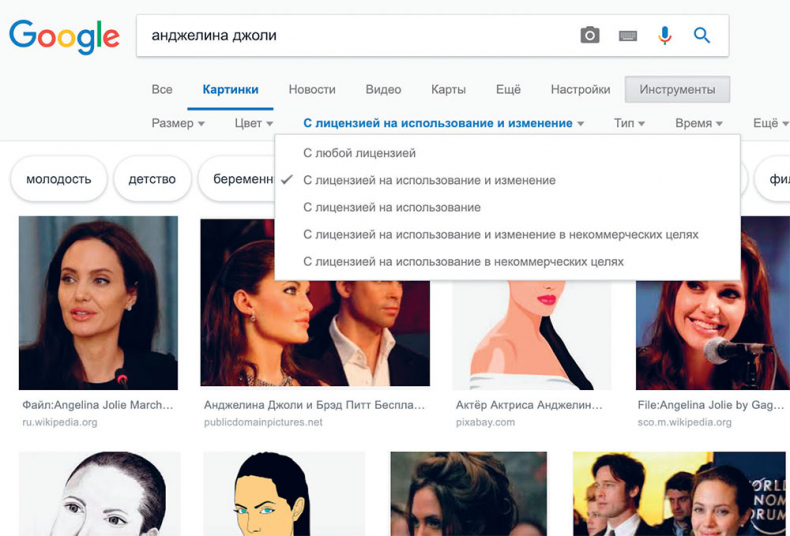This screenshot has height=536, width=790.
Task: Click inside the search text field
Action: coord(350,36)
